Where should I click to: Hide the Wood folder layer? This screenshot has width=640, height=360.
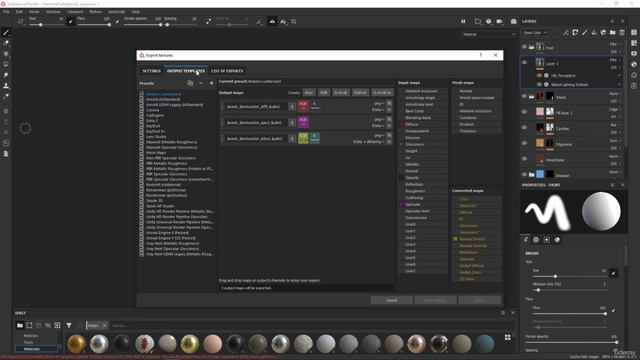pos(524,96)
